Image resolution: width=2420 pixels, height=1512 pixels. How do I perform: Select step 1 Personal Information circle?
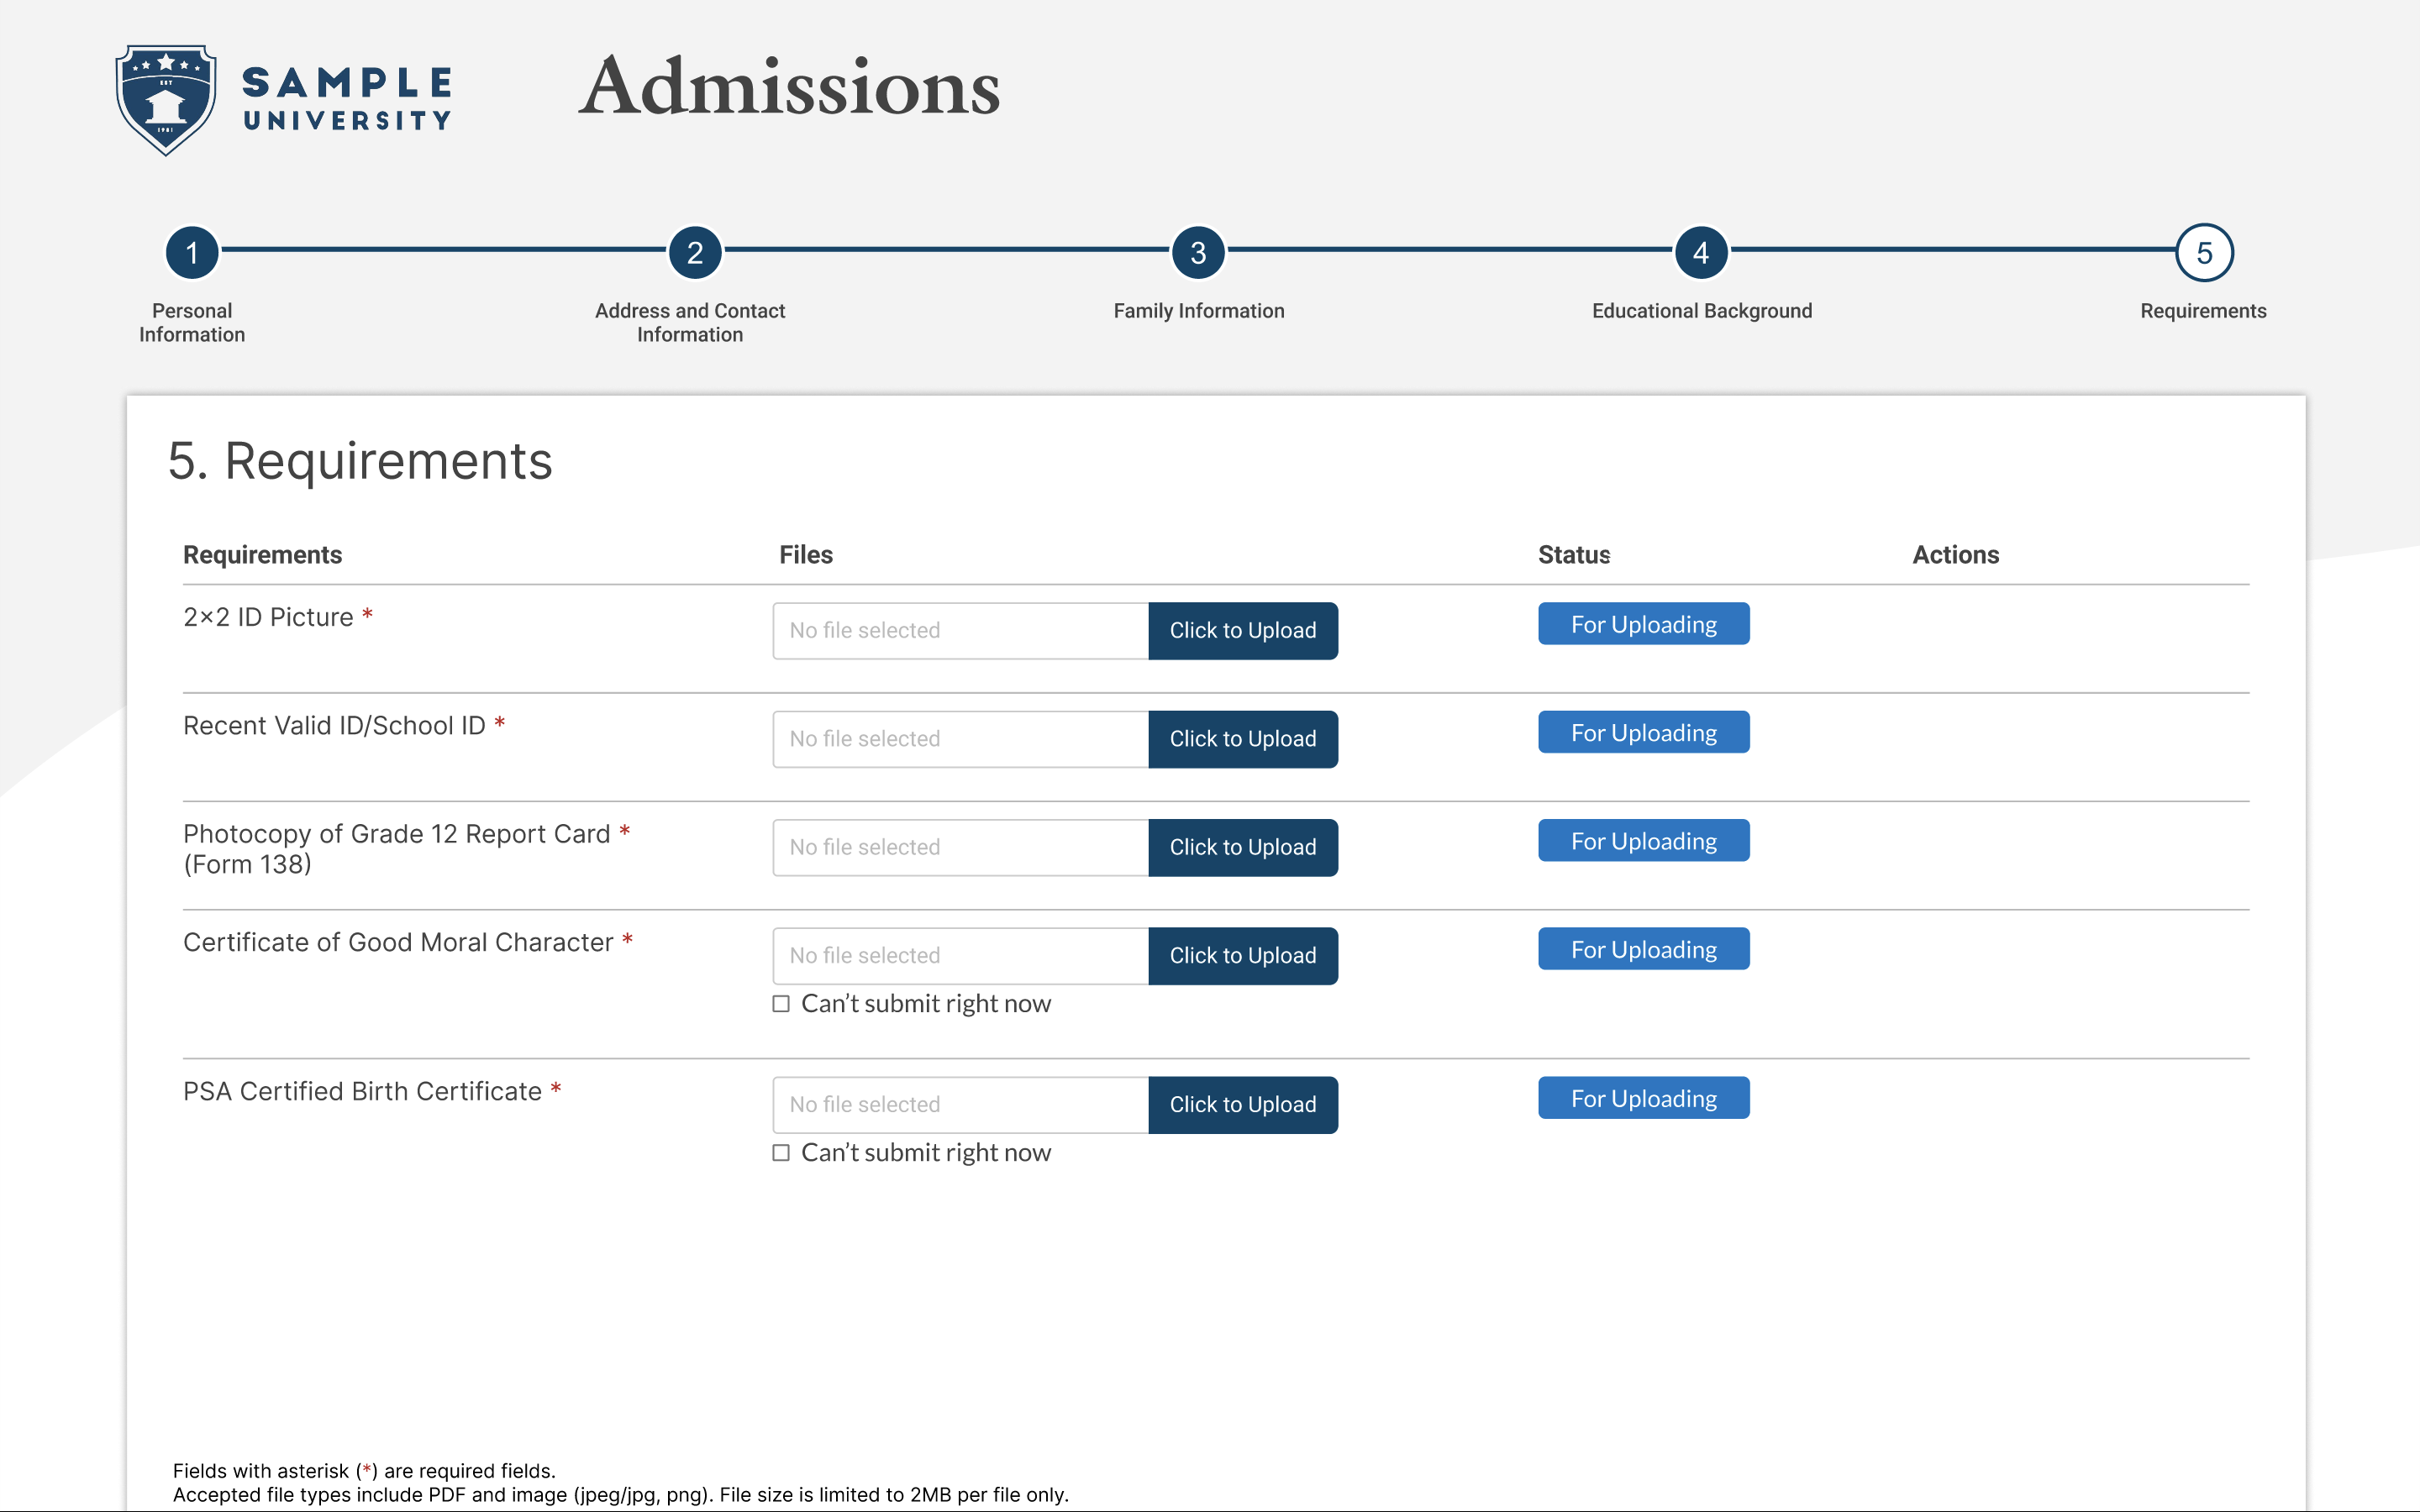(x=191, y=253)
